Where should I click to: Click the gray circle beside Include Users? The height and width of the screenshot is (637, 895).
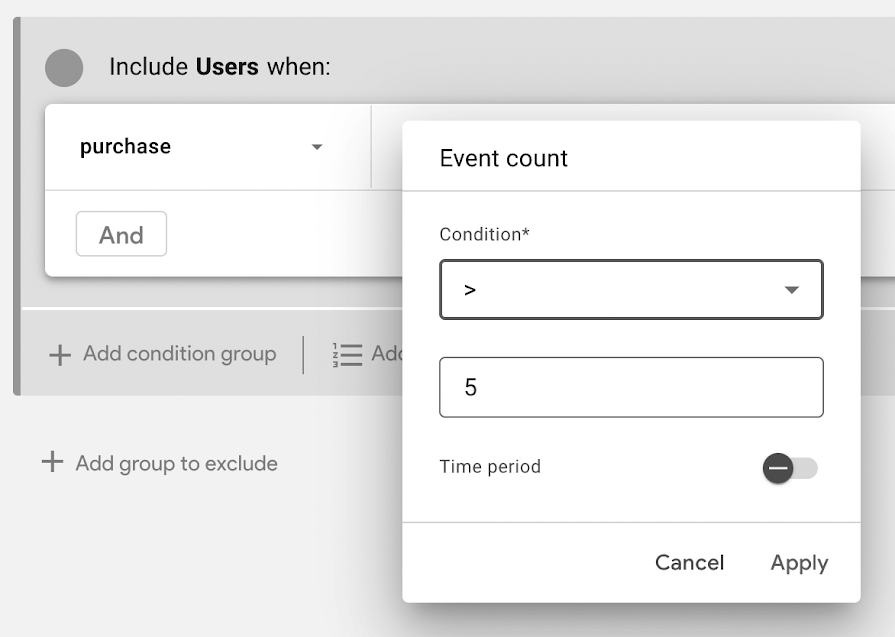point(64,67)
